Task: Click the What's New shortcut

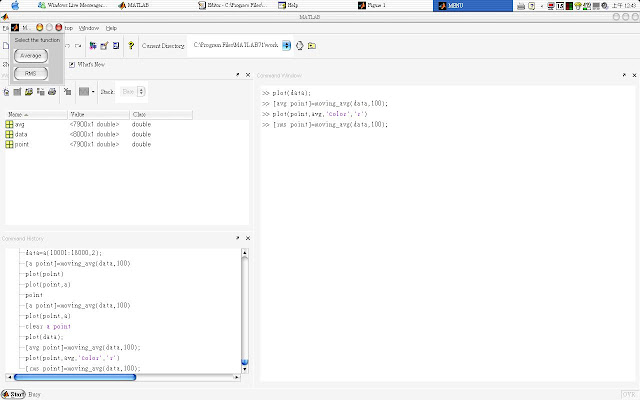Action: 87,64
